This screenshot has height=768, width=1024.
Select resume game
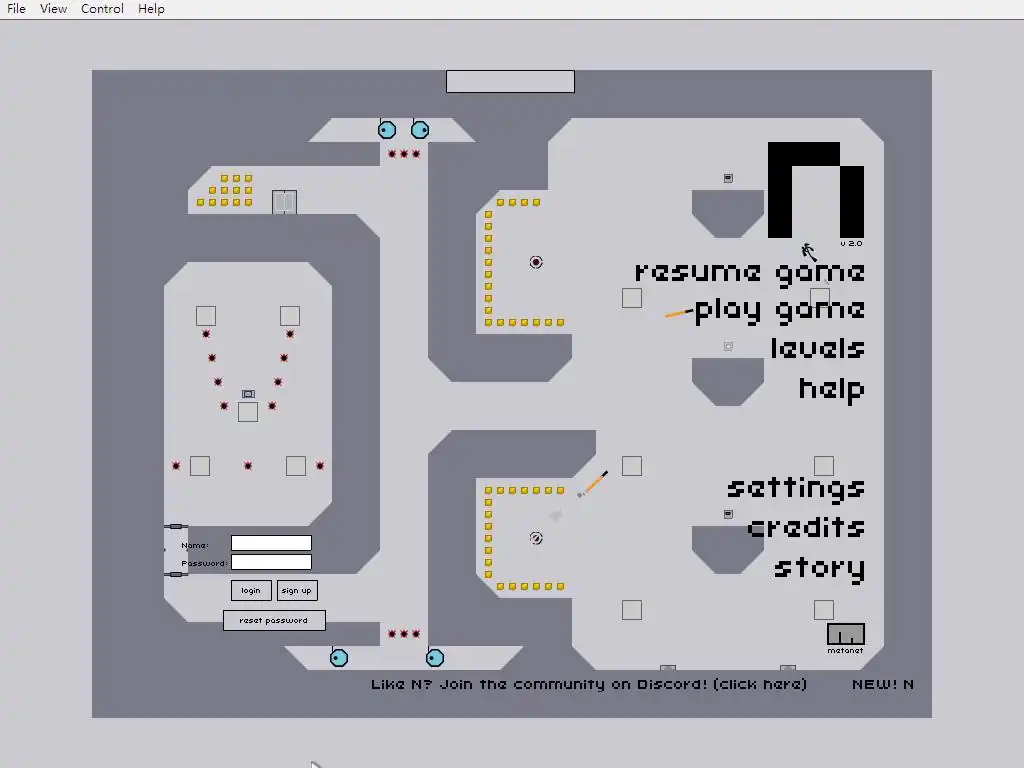click(x=750, y=273)
